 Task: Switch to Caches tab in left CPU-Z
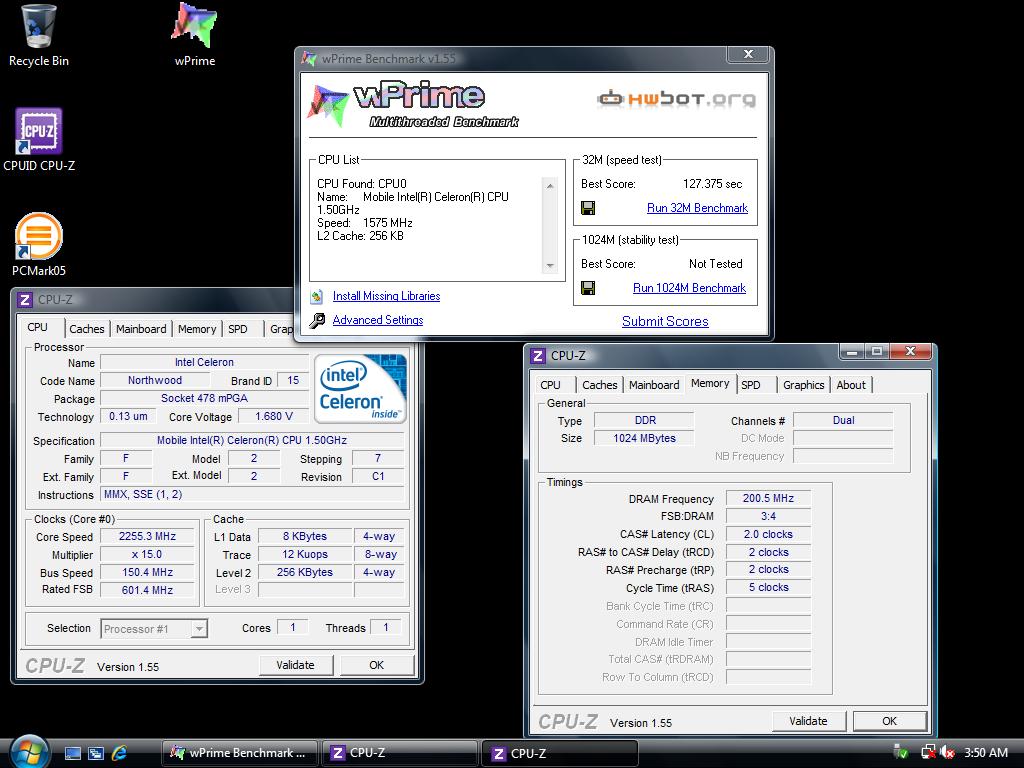87,329
